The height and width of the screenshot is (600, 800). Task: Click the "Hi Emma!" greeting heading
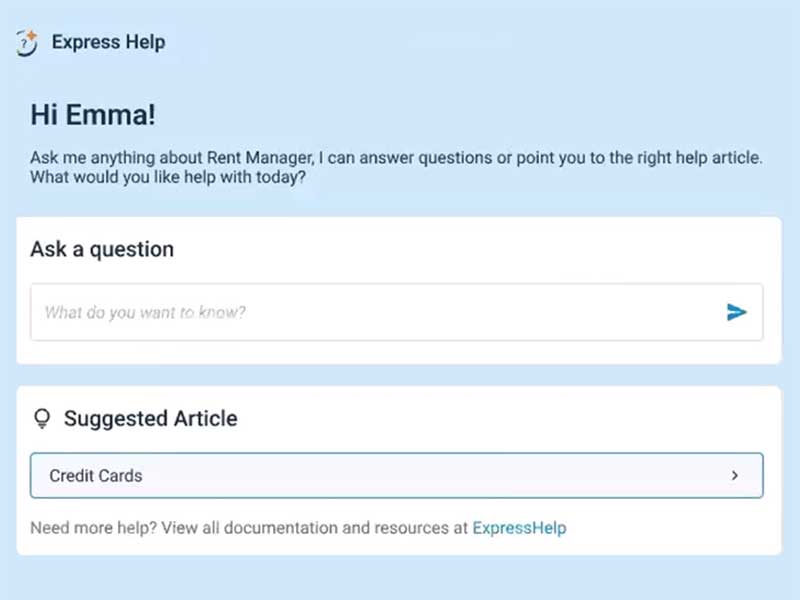click(x=93, y=115)
